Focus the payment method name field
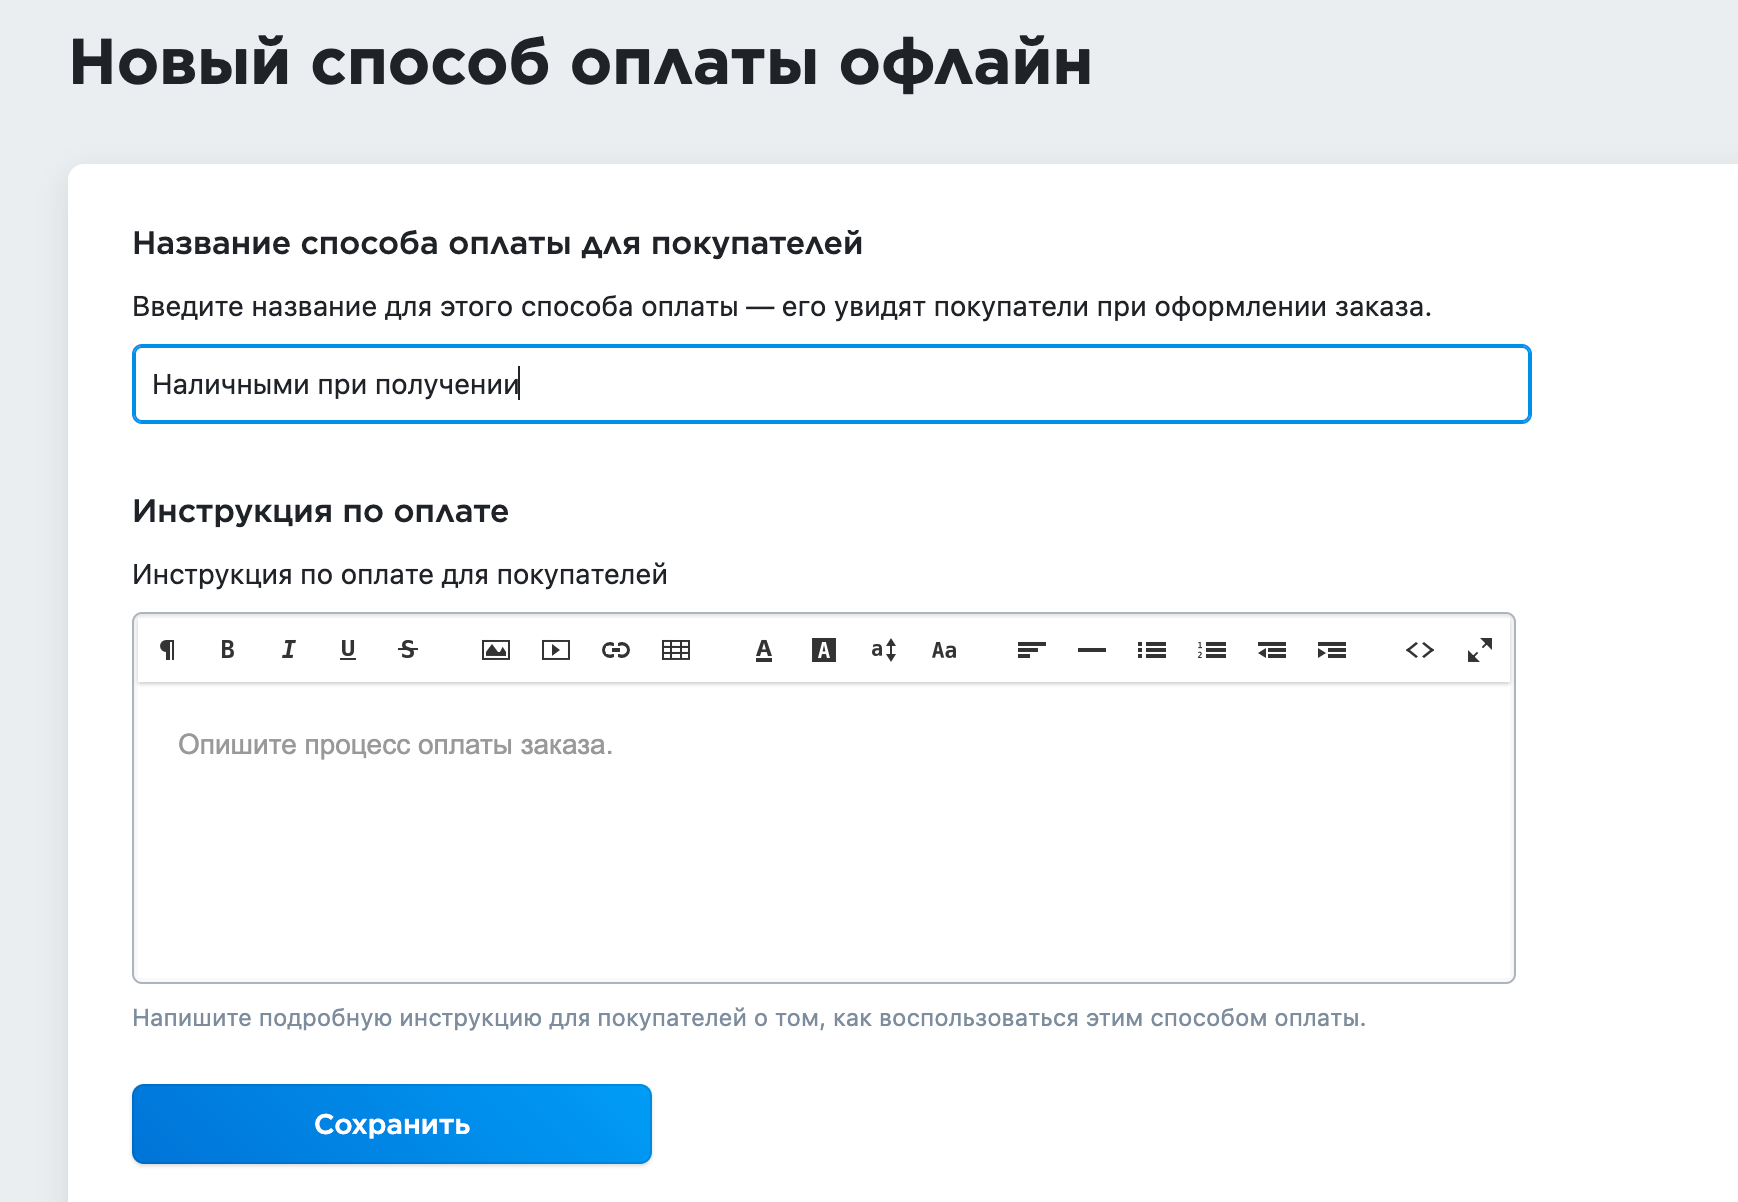 pos(832,384)
